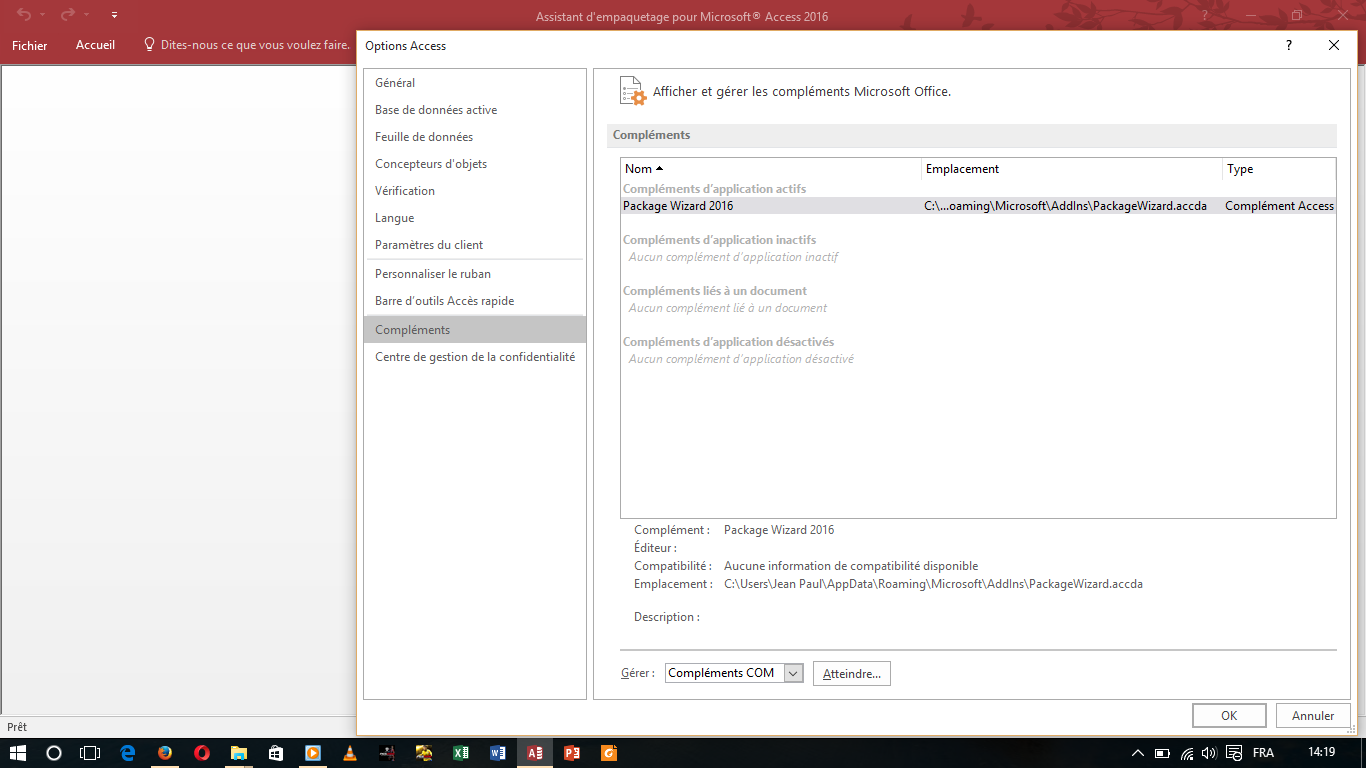Viewport: 1366px width, 768px height.
Task: Open File Explorer from taskbar
Action: pos(239,753)
